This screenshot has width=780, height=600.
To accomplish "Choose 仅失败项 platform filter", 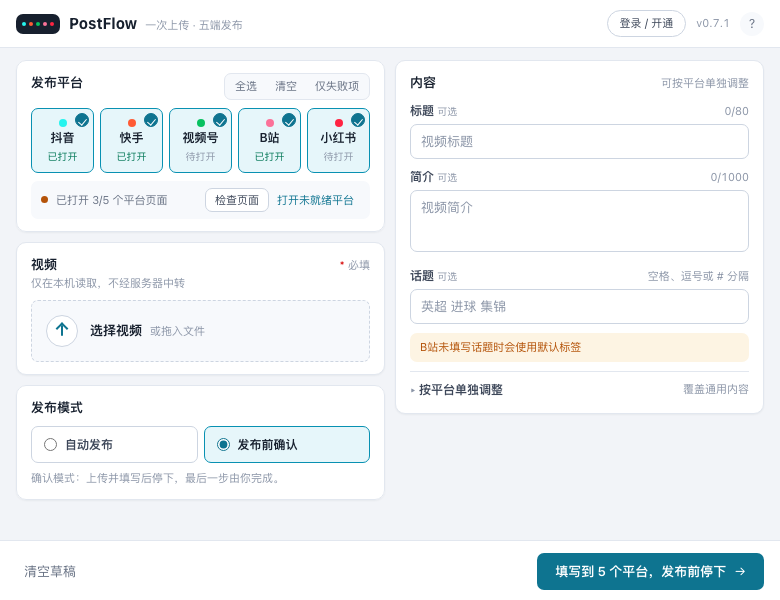I will pos(337,86).
